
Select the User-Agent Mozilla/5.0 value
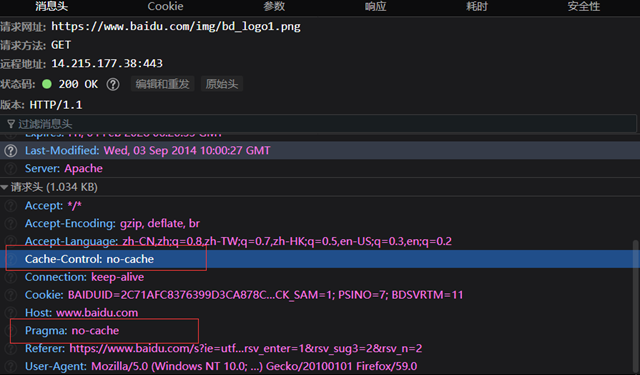254,366
